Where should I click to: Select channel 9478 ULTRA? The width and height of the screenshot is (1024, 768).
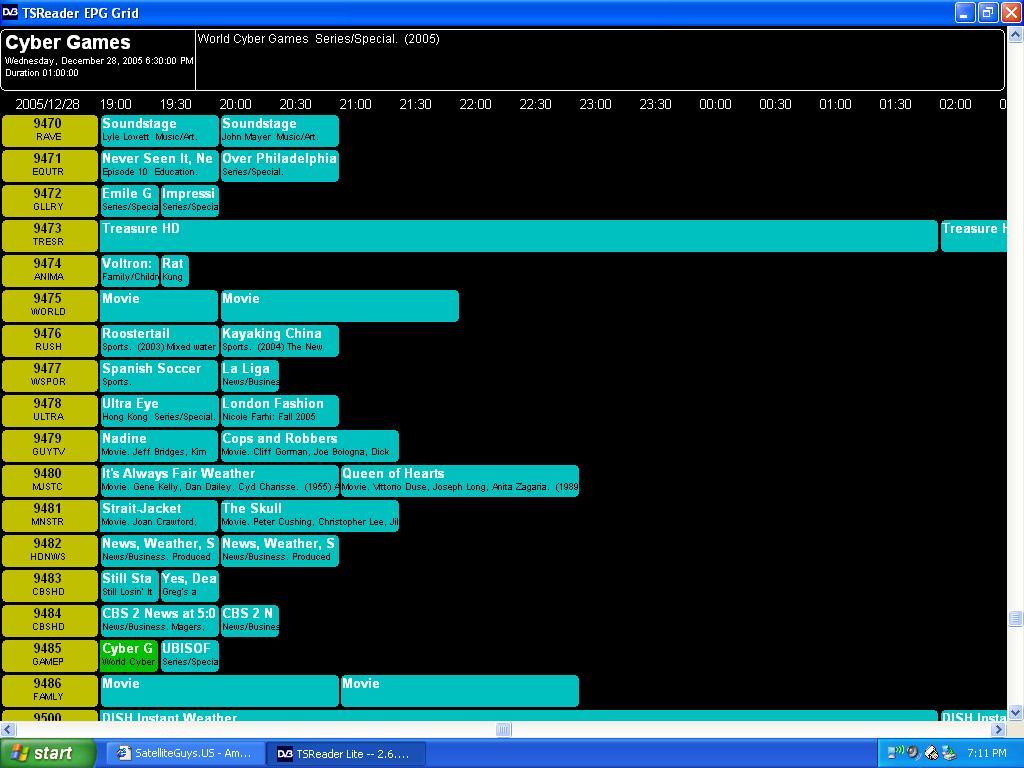tap(49, 410)
